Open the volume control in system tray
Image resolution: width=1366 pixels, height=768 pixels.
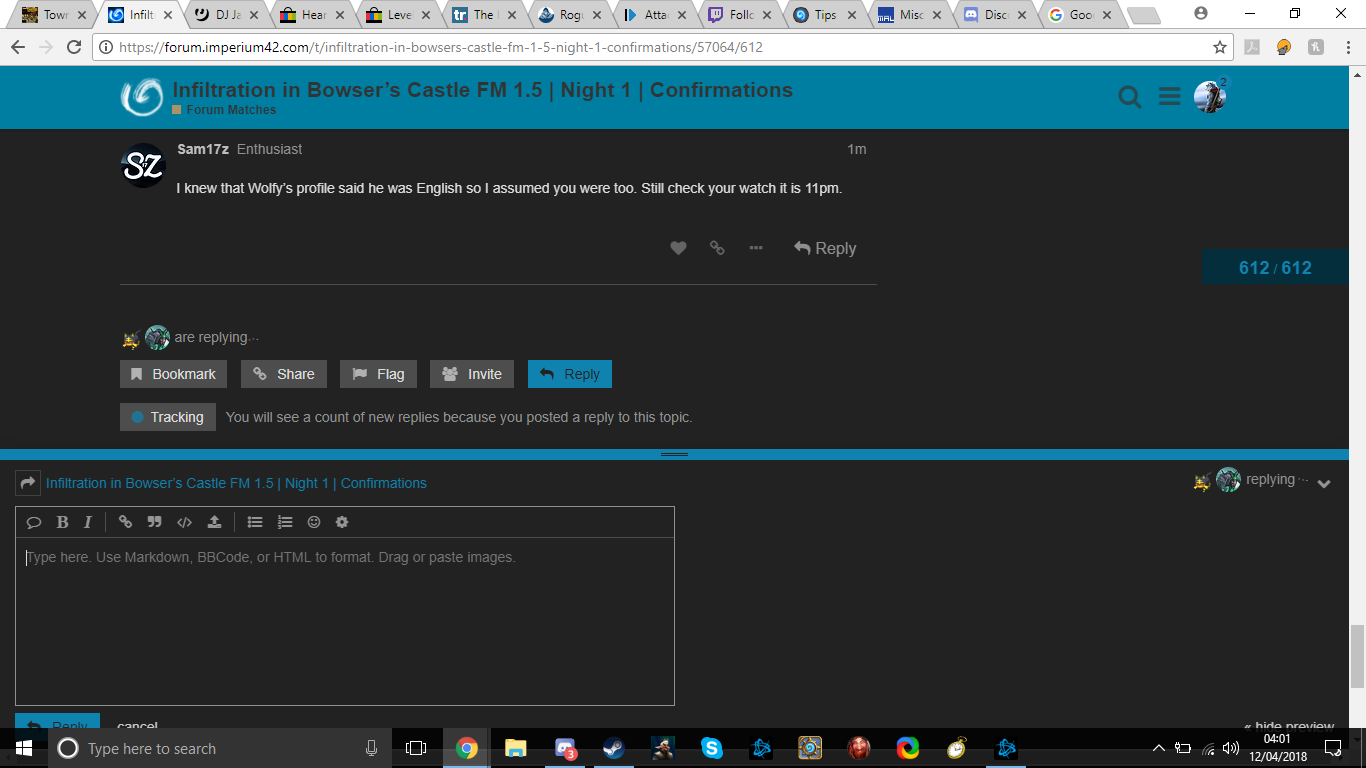(x=1231, y=748)
